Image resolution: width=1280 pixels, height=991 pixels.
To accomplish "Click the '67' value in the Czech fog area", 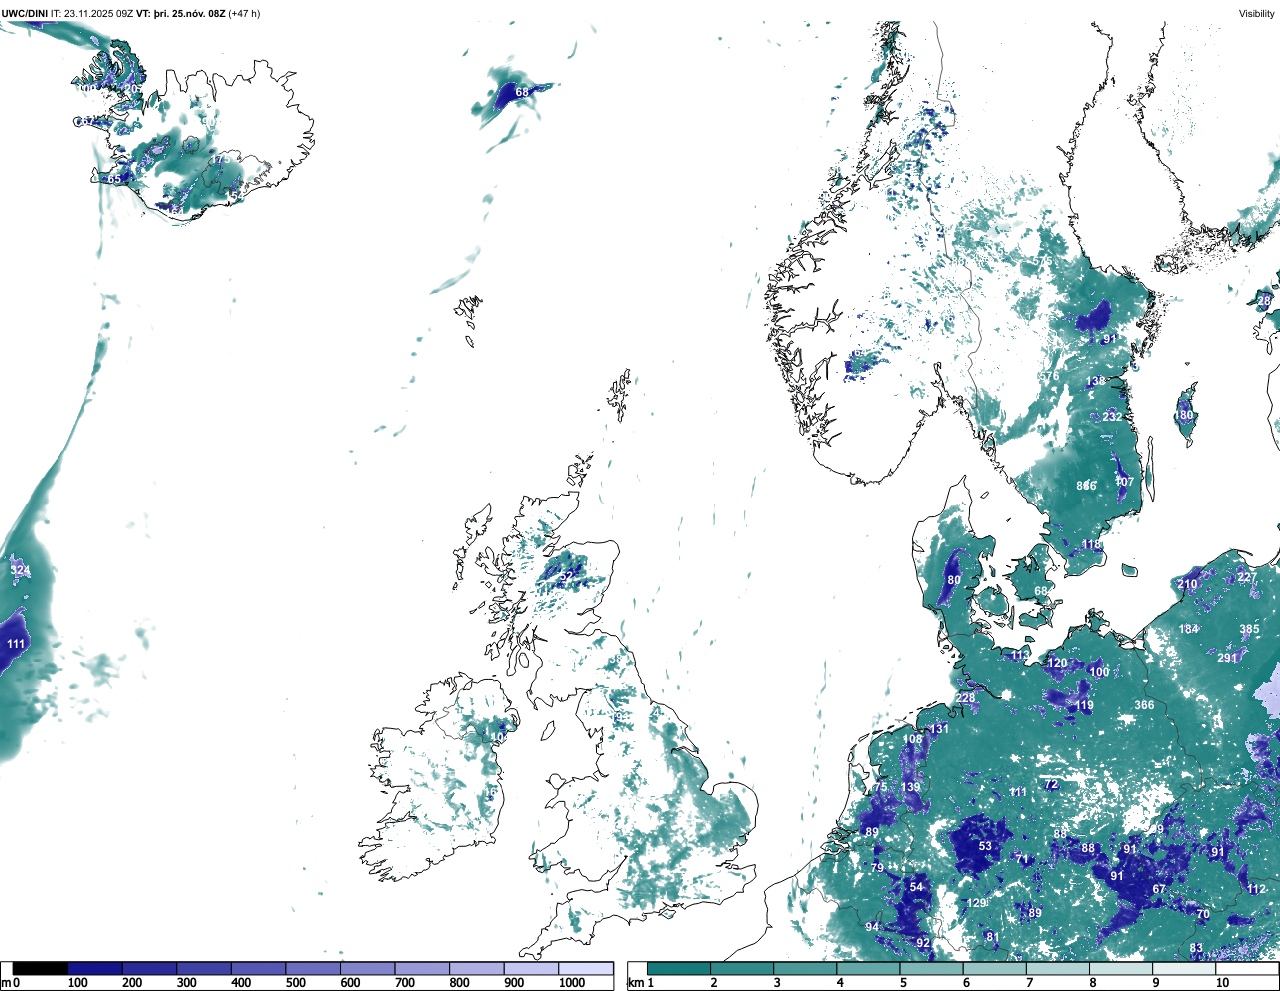I will [x=1159, y=889].
